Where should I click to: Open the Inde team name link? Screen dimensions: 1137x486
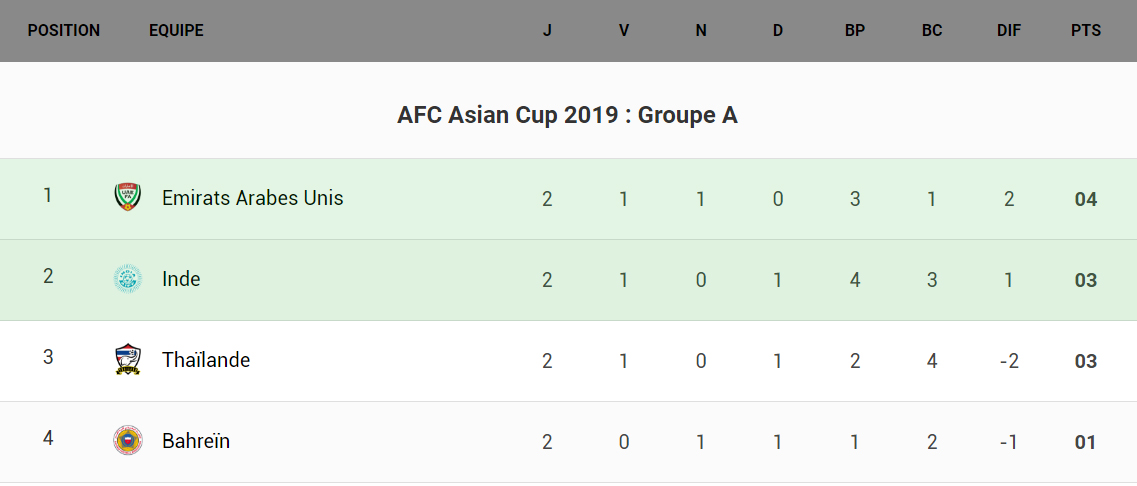click(x=181, y=279)
